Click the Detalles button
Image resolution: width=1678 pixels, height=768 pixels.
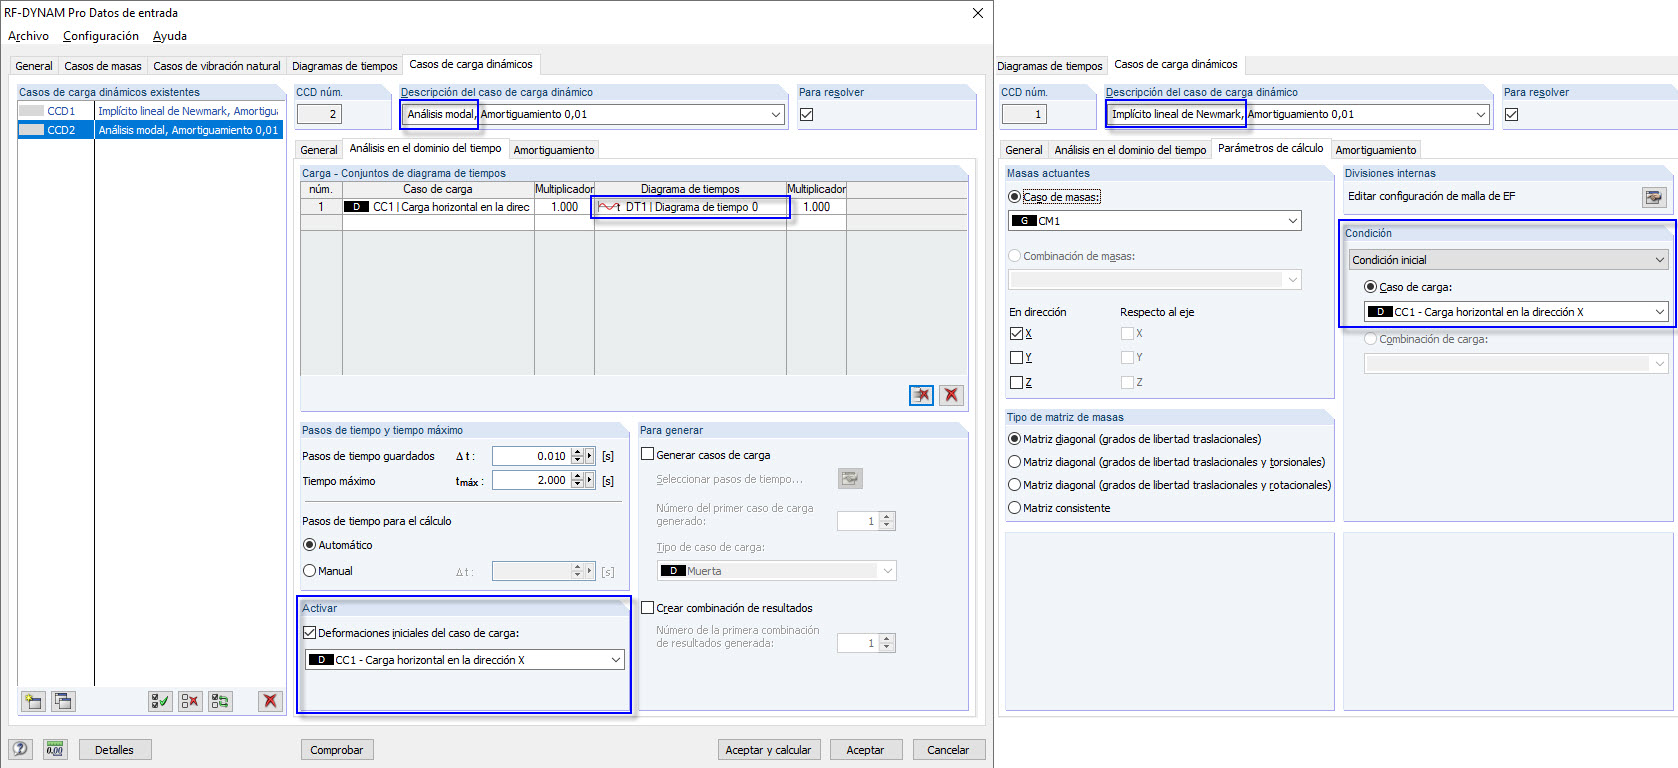tap(114, 750)
